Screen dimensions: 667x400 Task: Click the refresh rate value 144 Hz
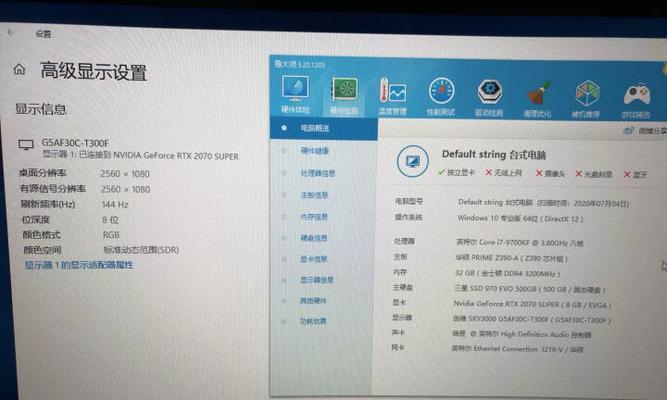click(x=115, y=205)
